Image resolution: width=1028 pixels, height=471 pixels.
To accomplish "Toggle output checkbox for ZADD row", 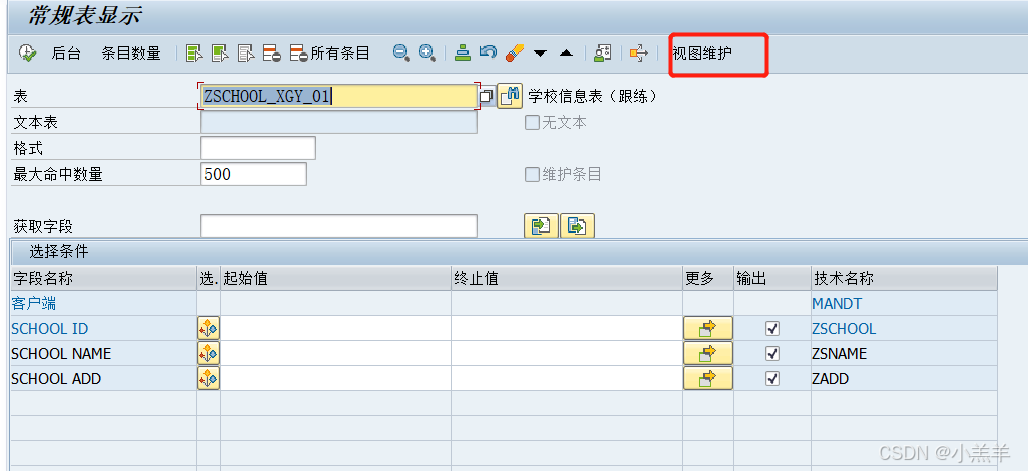I will pyautogui.click(x=773, y=379).
